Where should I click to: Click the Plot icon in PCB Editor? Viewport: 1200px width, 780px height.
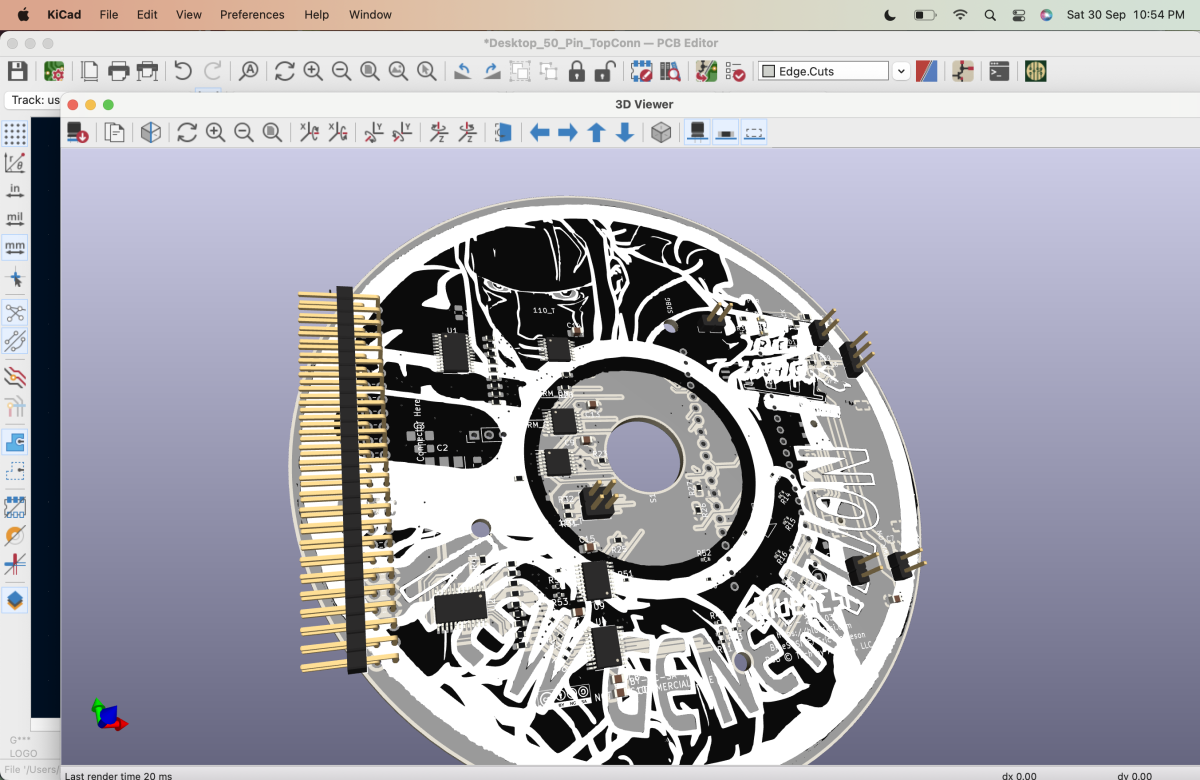click(x=148, y=71)
